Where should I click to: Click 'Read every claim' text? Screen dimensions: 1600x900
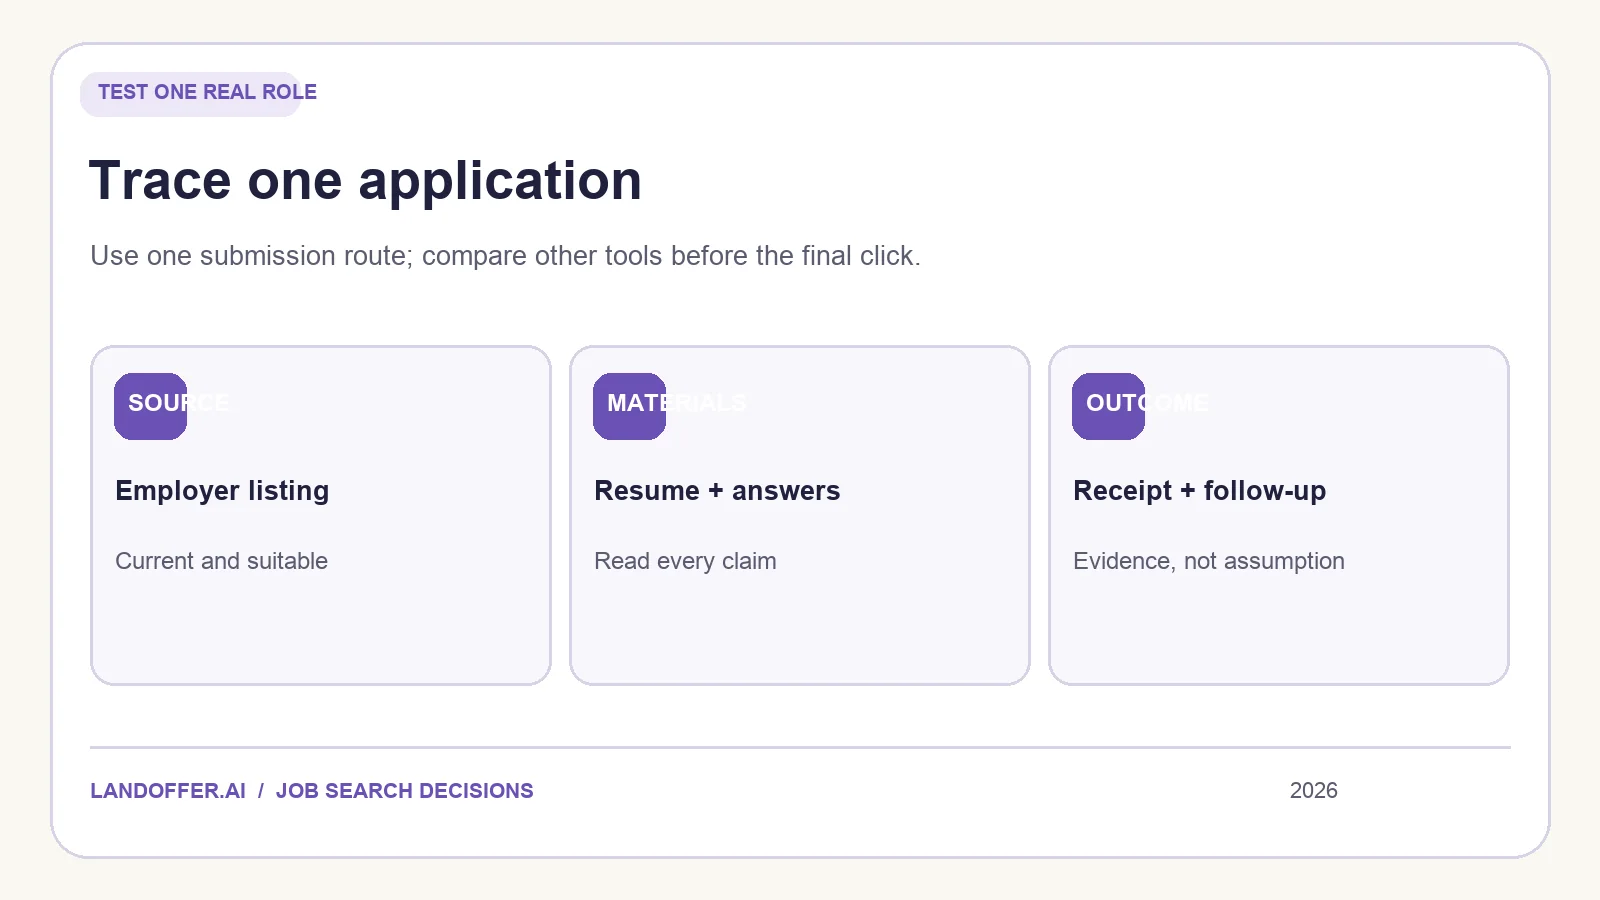pyautogui.click(x=685, y=561)
